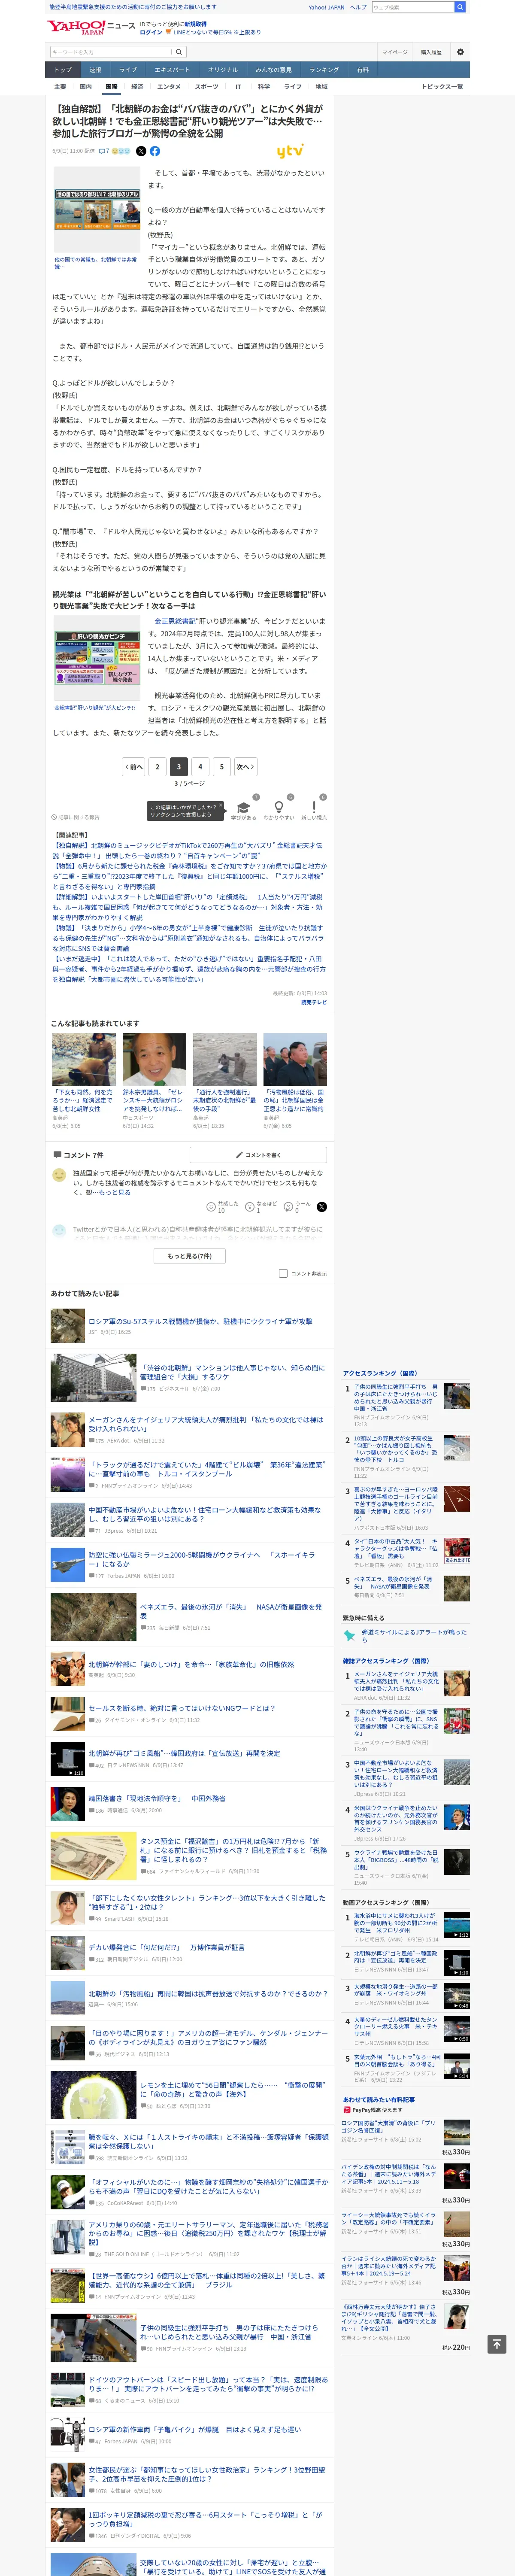Open ベネズエラ、最後の氷河が「消失」 article link

[230, 1611]
